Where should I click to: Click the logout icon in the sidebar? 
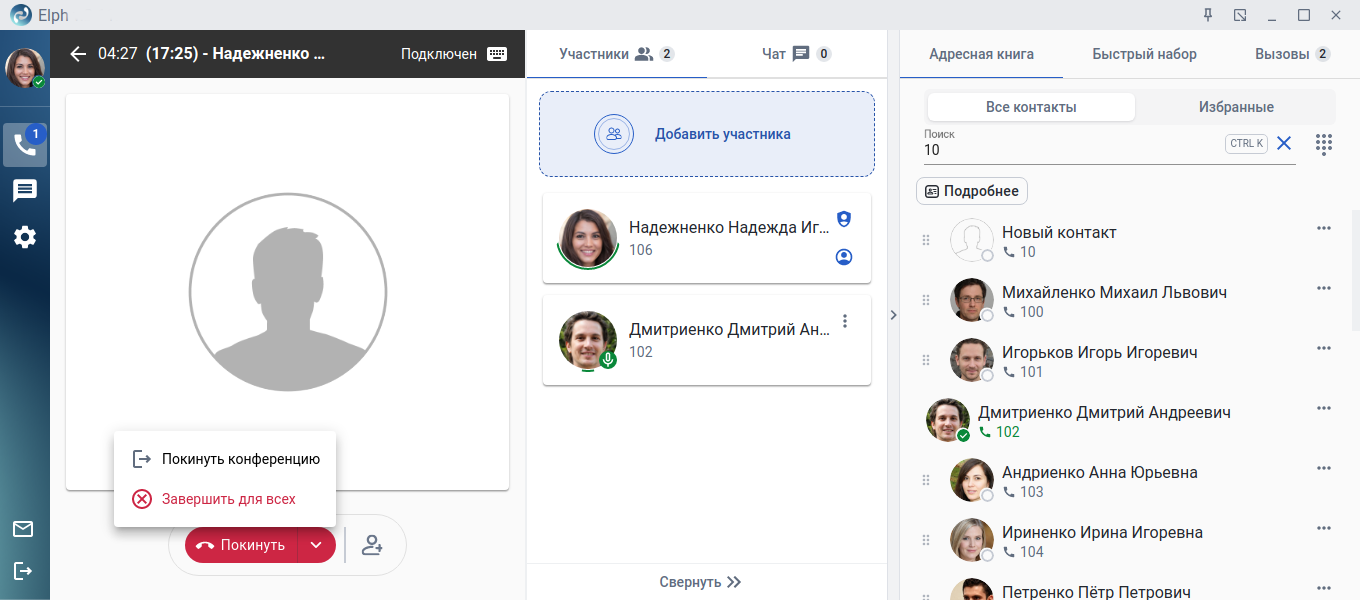coord(23,571)
